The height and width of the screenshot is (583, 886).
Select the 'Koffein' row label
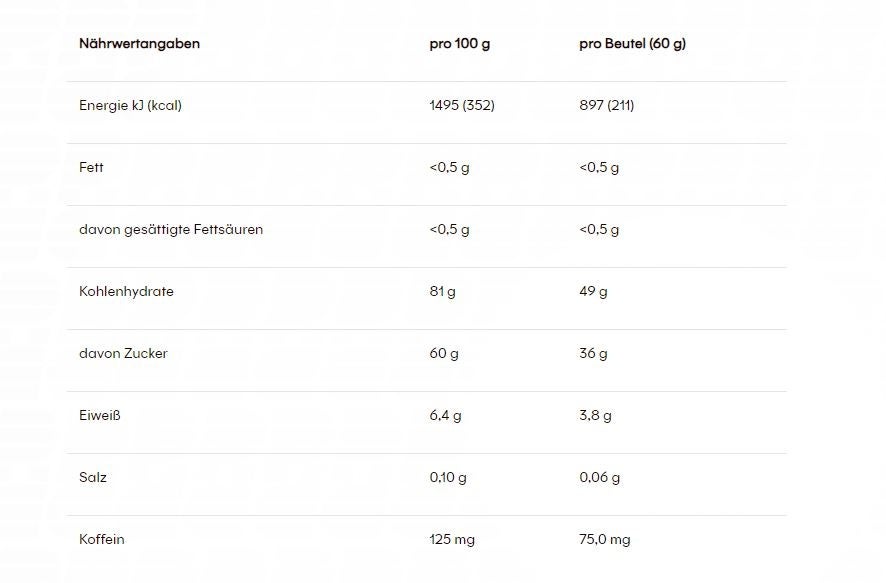click(102, 540)
